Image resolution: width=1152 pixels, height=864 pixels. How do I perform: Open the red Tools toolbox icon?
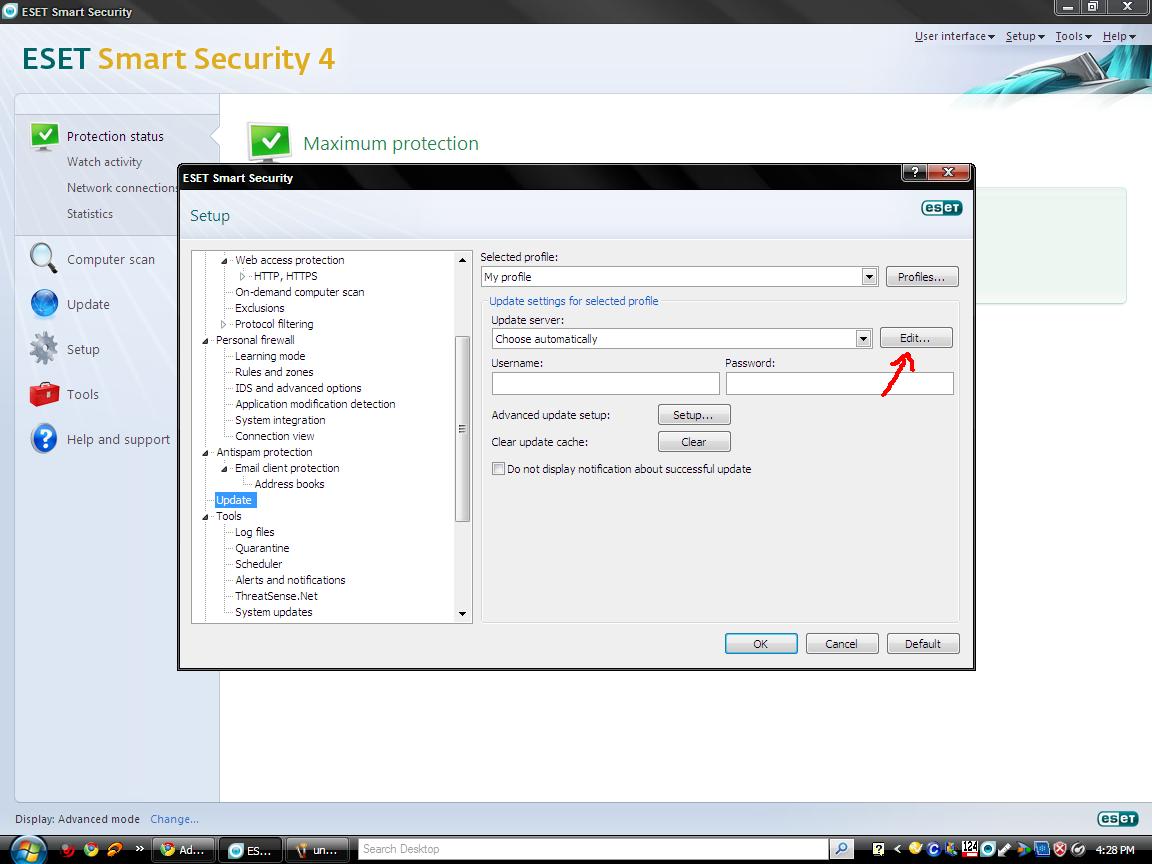pyautogui.click(x=44, y=394)
